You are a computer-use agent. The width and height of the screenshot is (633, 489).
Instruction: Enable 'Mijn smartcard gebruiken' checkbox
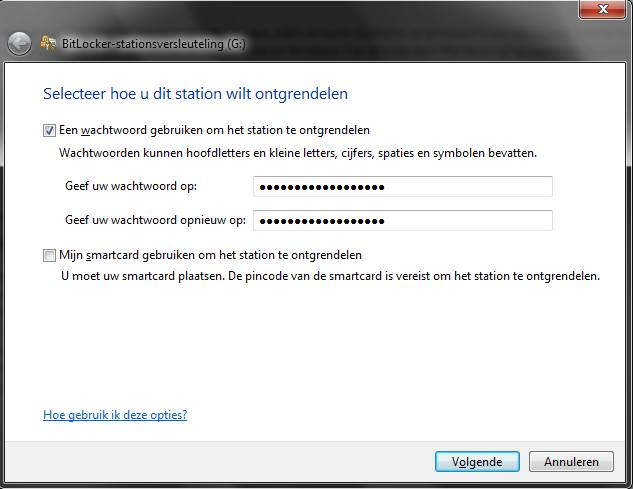49,255
